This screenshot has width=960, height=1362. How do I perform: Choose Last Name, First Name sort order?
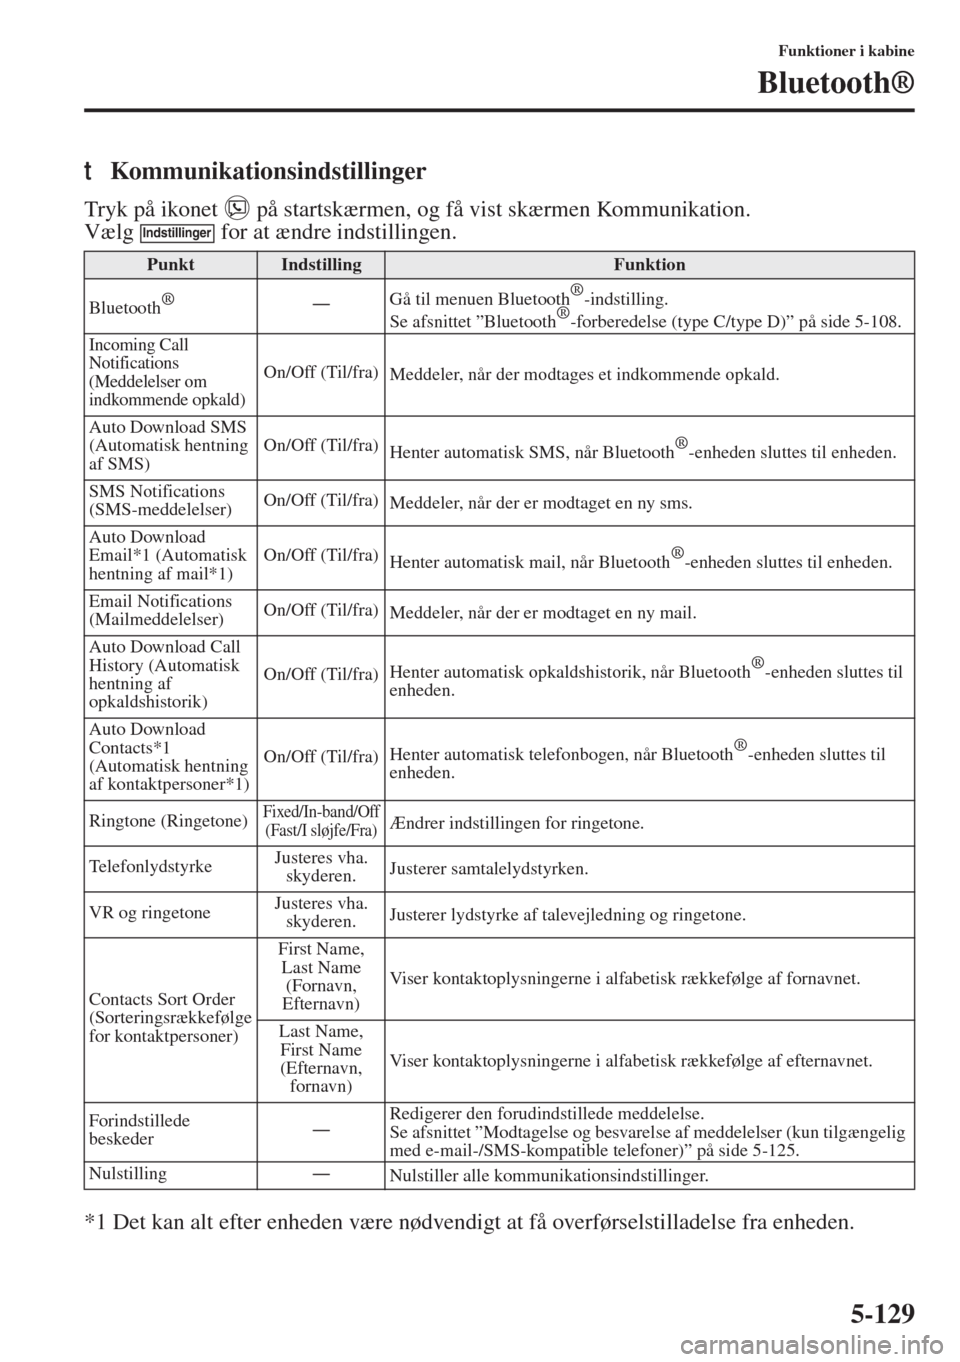pos(321,1059)
